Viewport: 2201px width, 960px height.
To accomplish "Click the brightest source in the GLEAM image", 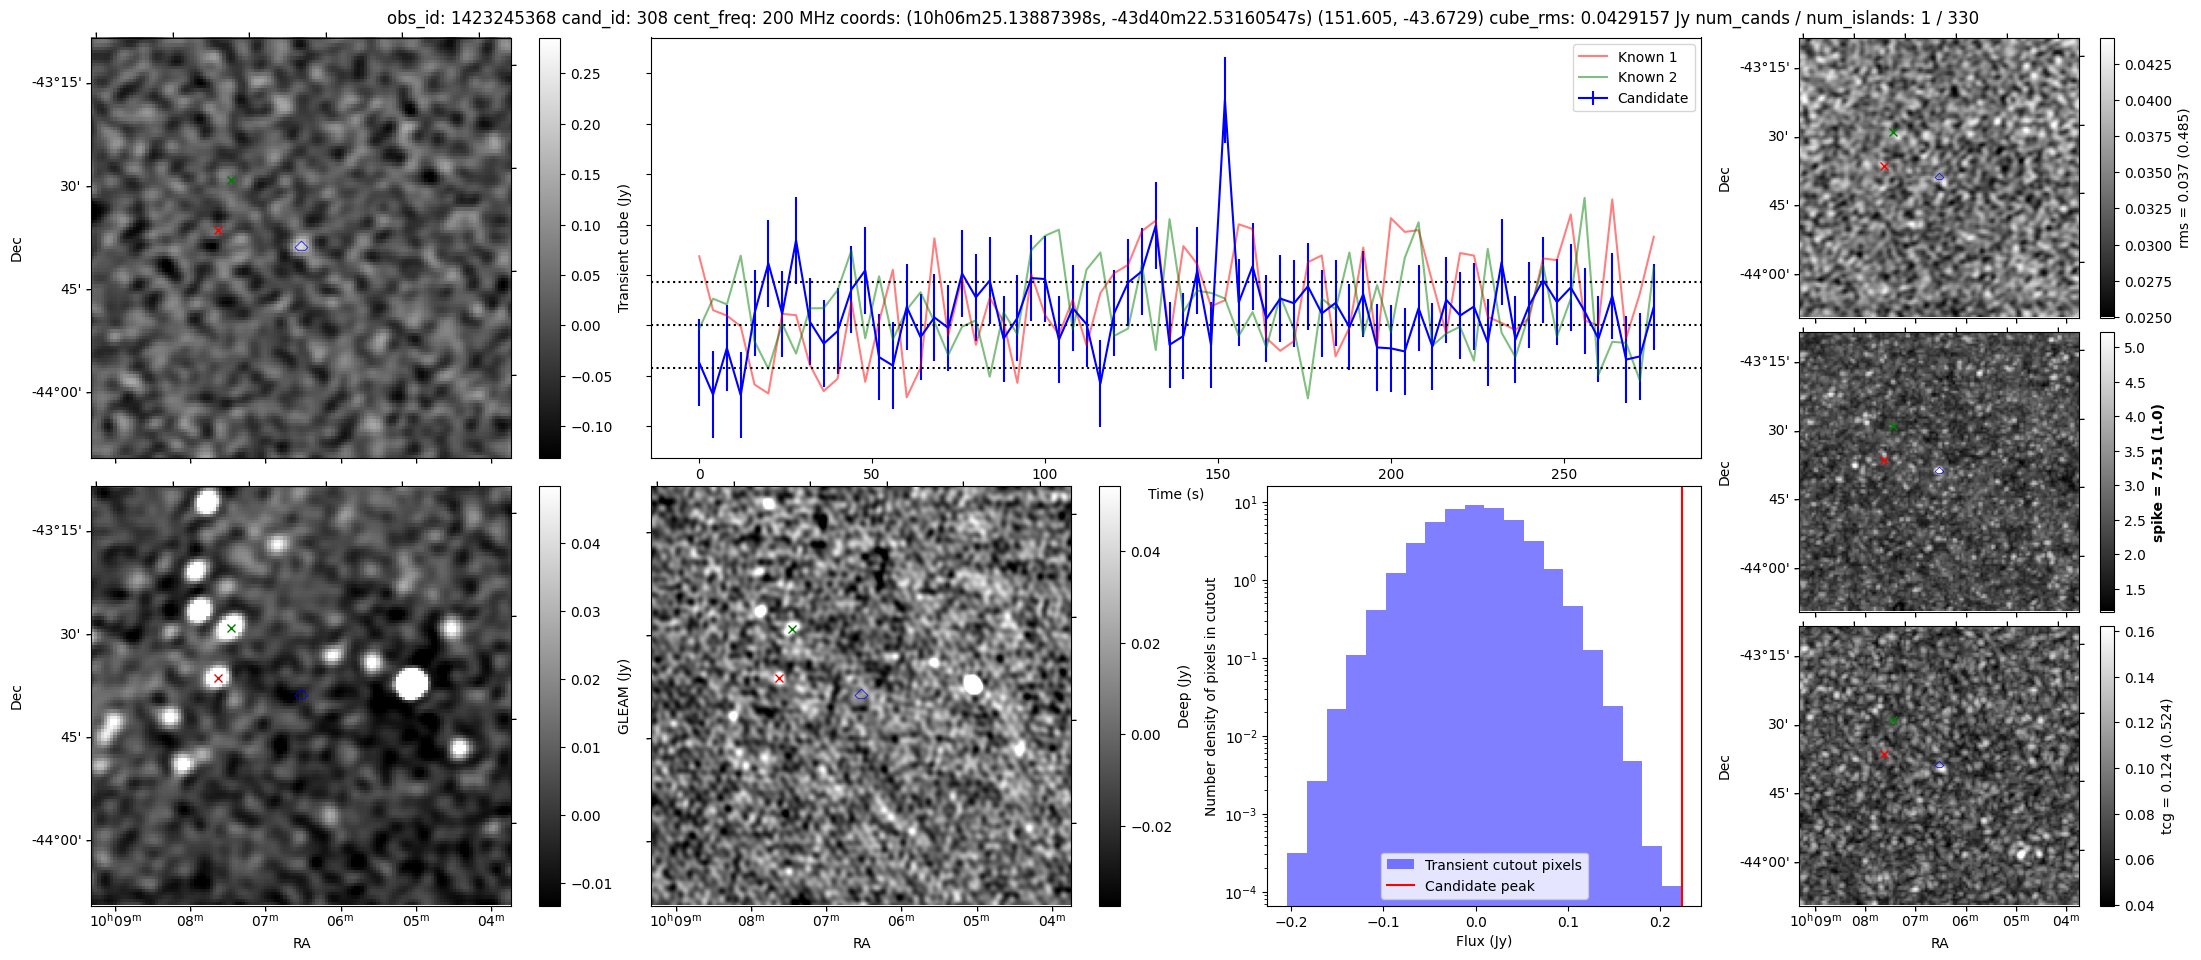I will pos(411,684).
